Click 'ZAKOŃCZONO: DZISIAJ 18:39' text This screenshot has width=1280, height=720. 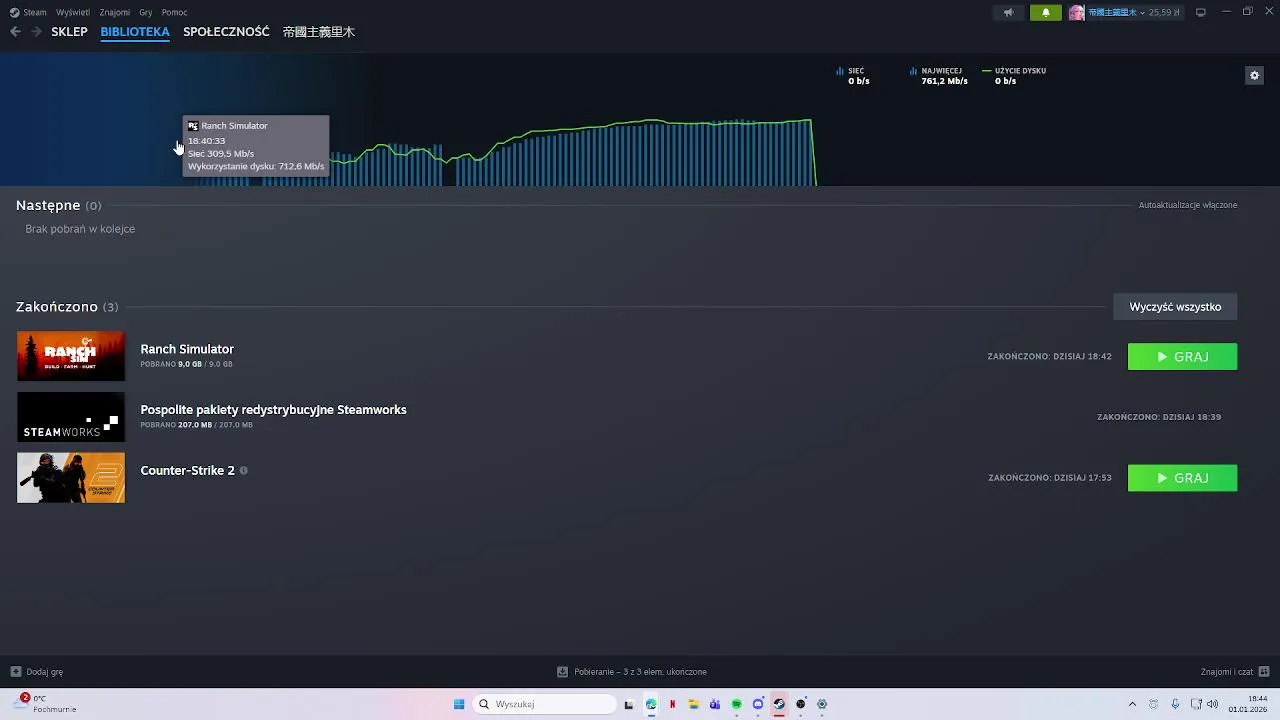1159,417
